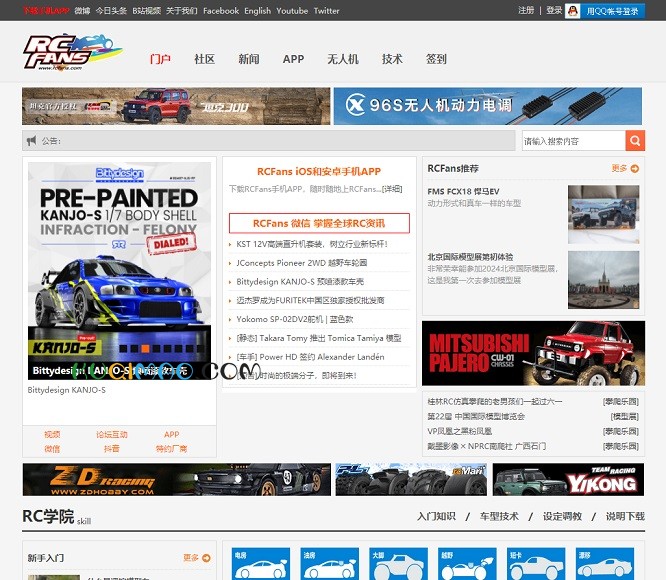Open the JConcepts Pioneer 2WD article
Viewport: 666px width, 580px height.
302,263
